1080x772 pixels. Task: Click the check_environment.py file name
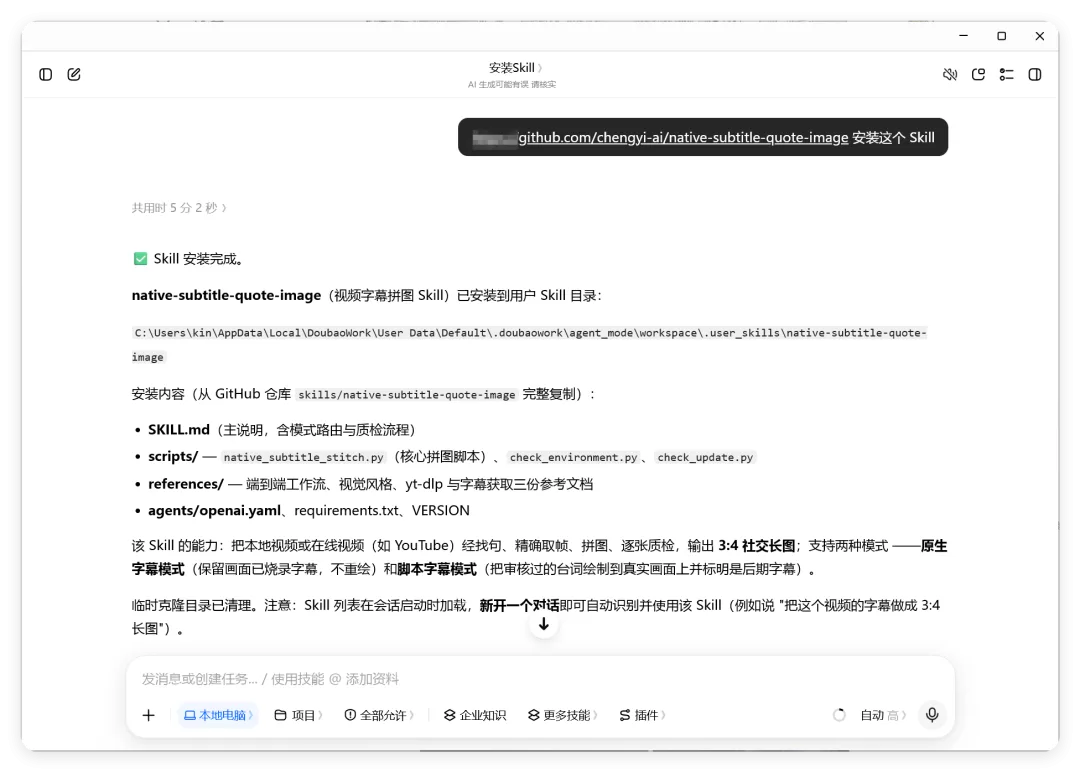[573, 457]
